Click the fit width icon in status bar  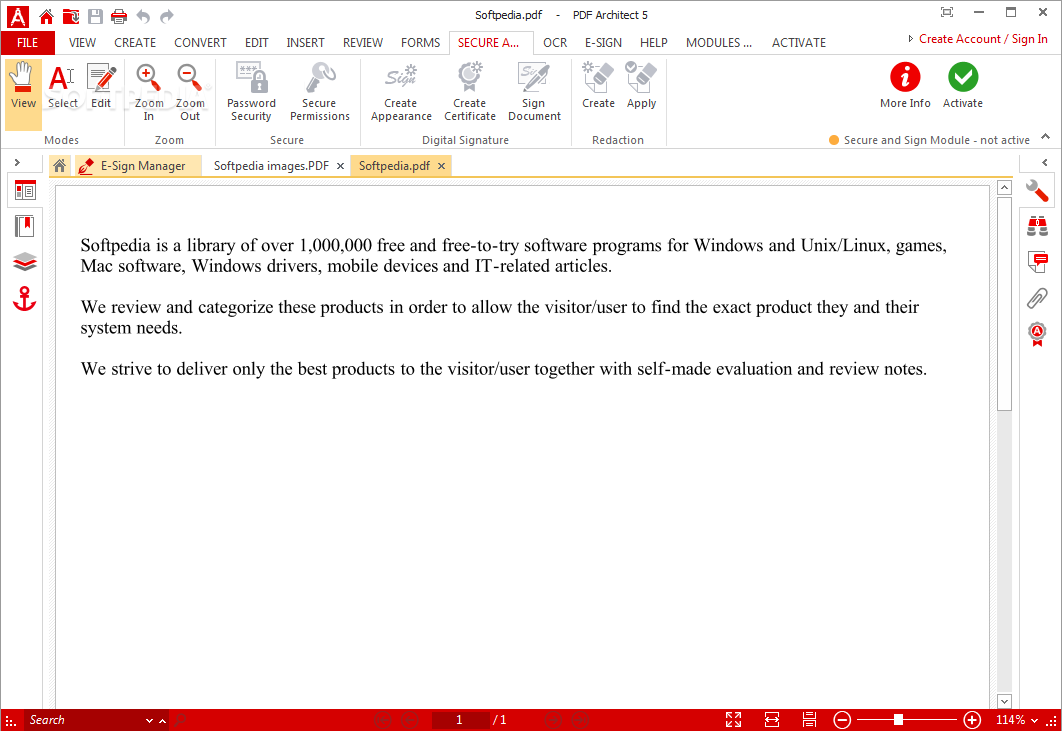pyautogui.click(x=771, y=719)
